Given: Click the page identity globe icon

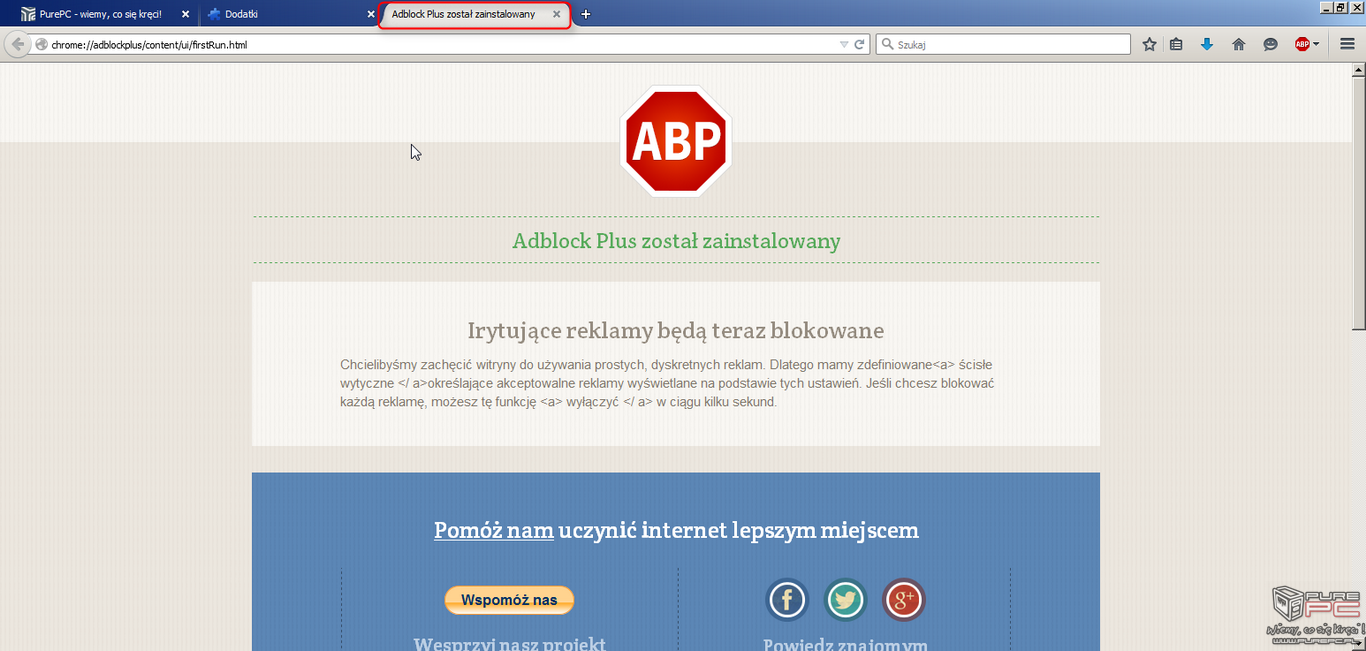Looking at the screenshot, I should tap(41, 44).
